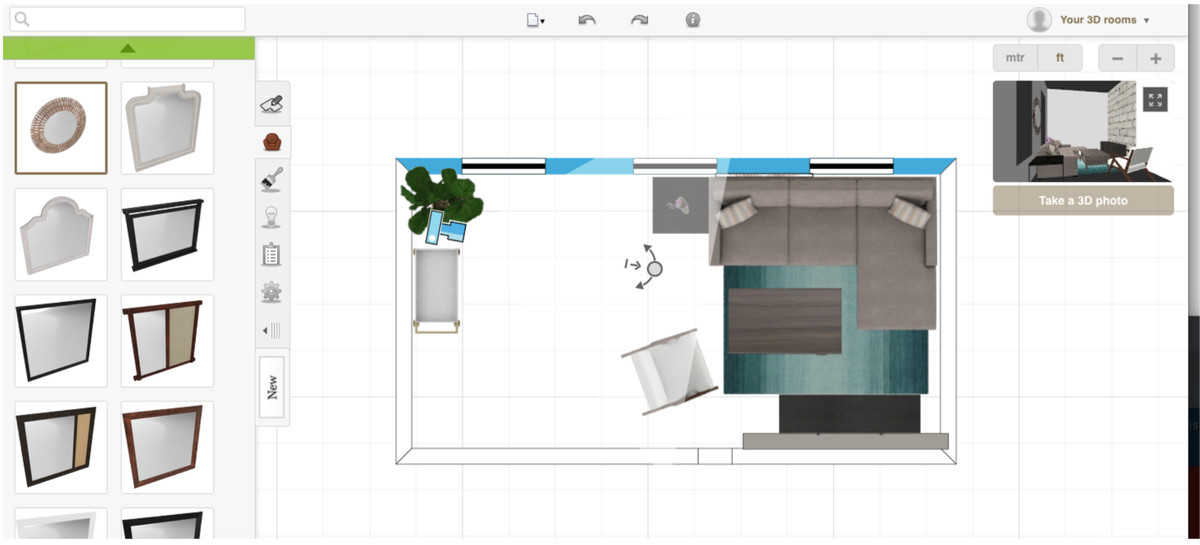This screenshot has height=545, width=1200.
Task: Open the clipboard list tool
Action: tap(271, 254)
